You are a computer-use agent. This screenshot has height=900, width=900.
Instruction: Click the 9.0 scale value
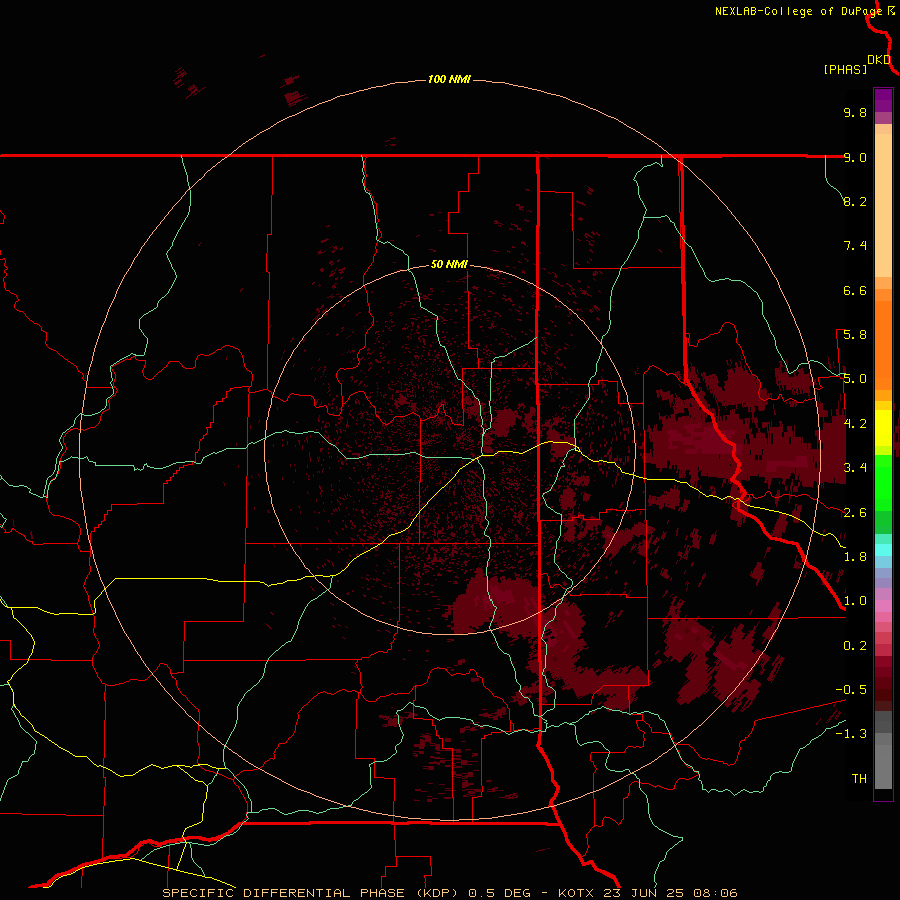(x=855, y=157)
